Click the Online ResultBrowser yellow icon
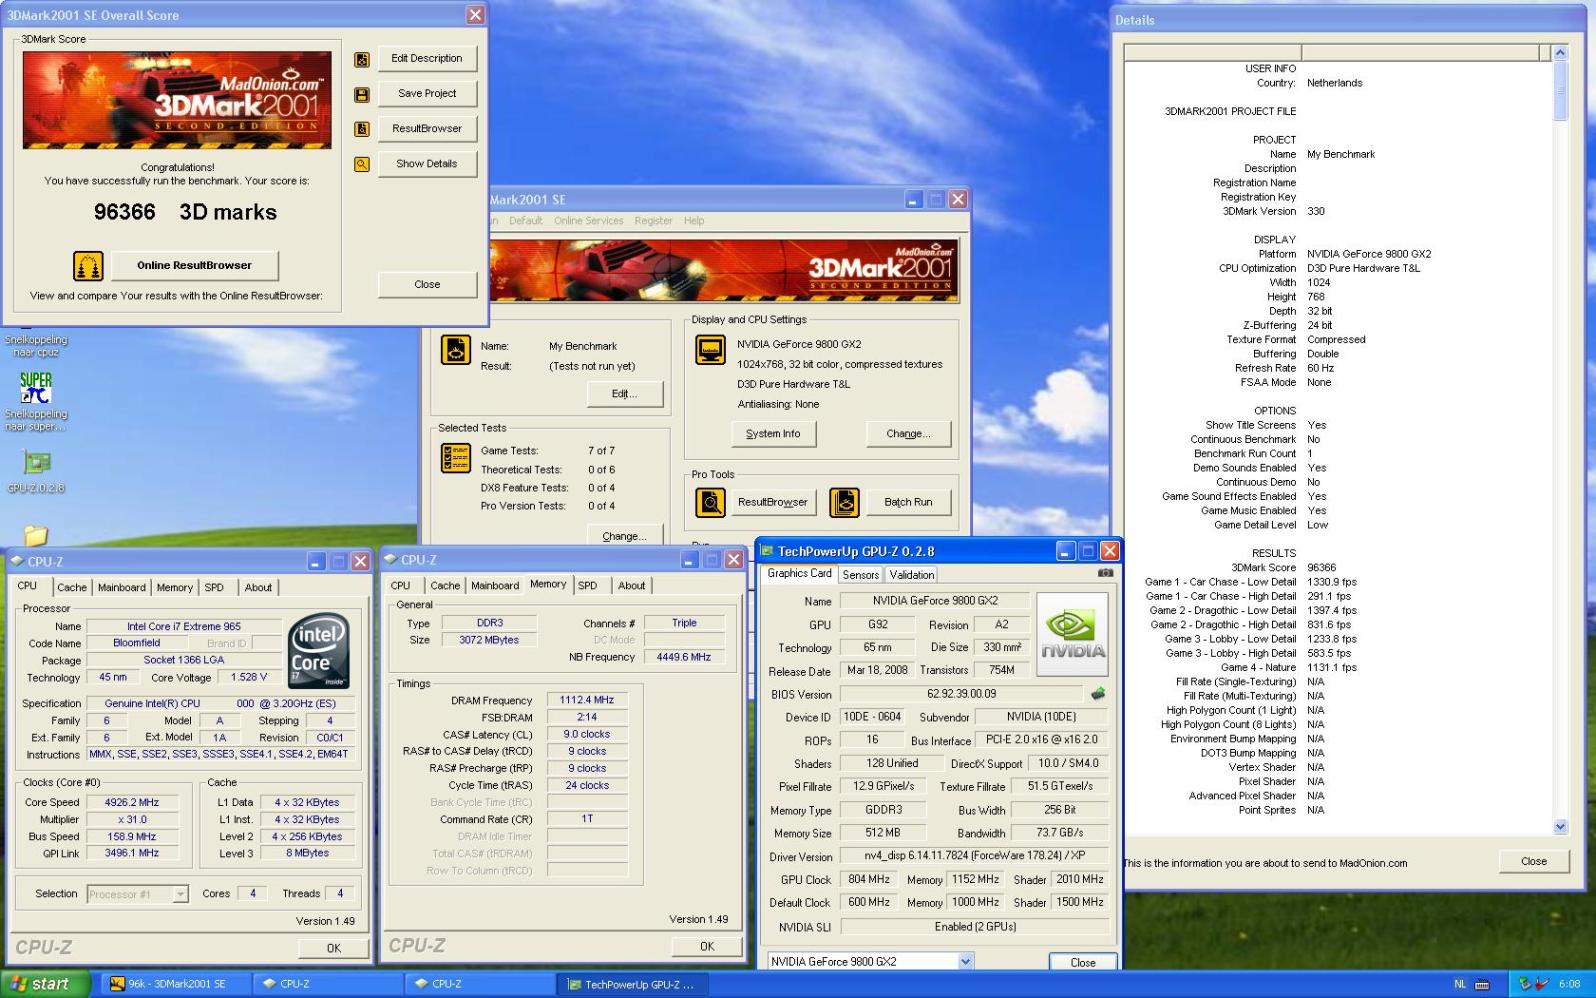 pos(88,266)
